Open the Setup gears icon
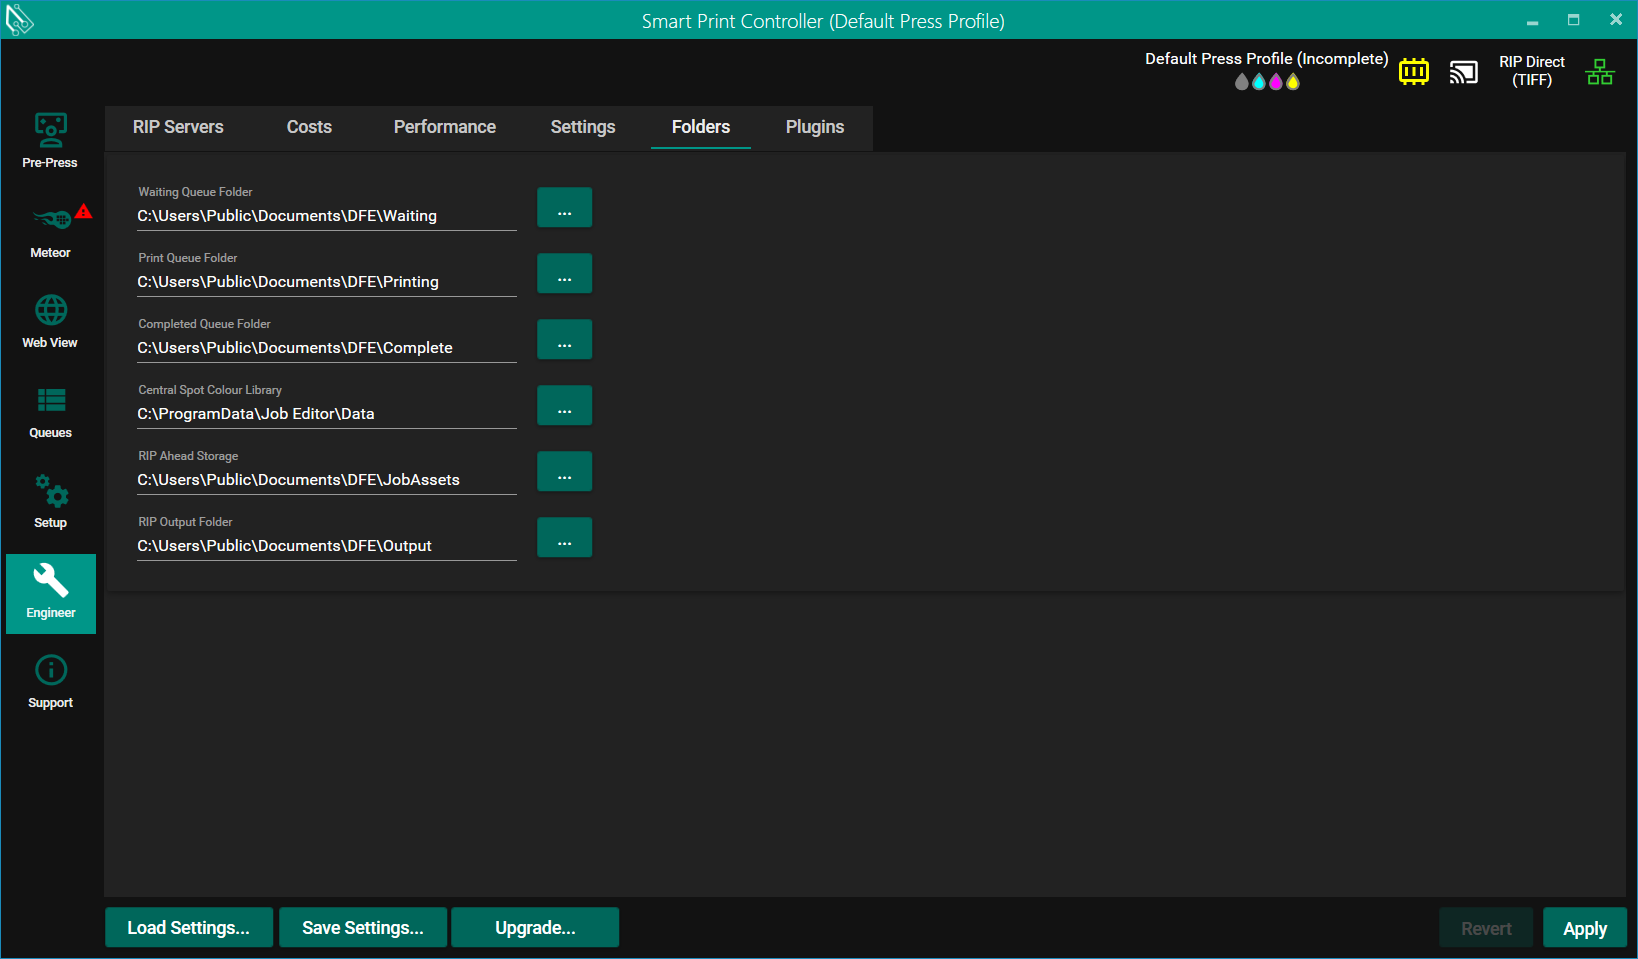Viewport: 1638px width, 959px height. [x=50, y=501]
